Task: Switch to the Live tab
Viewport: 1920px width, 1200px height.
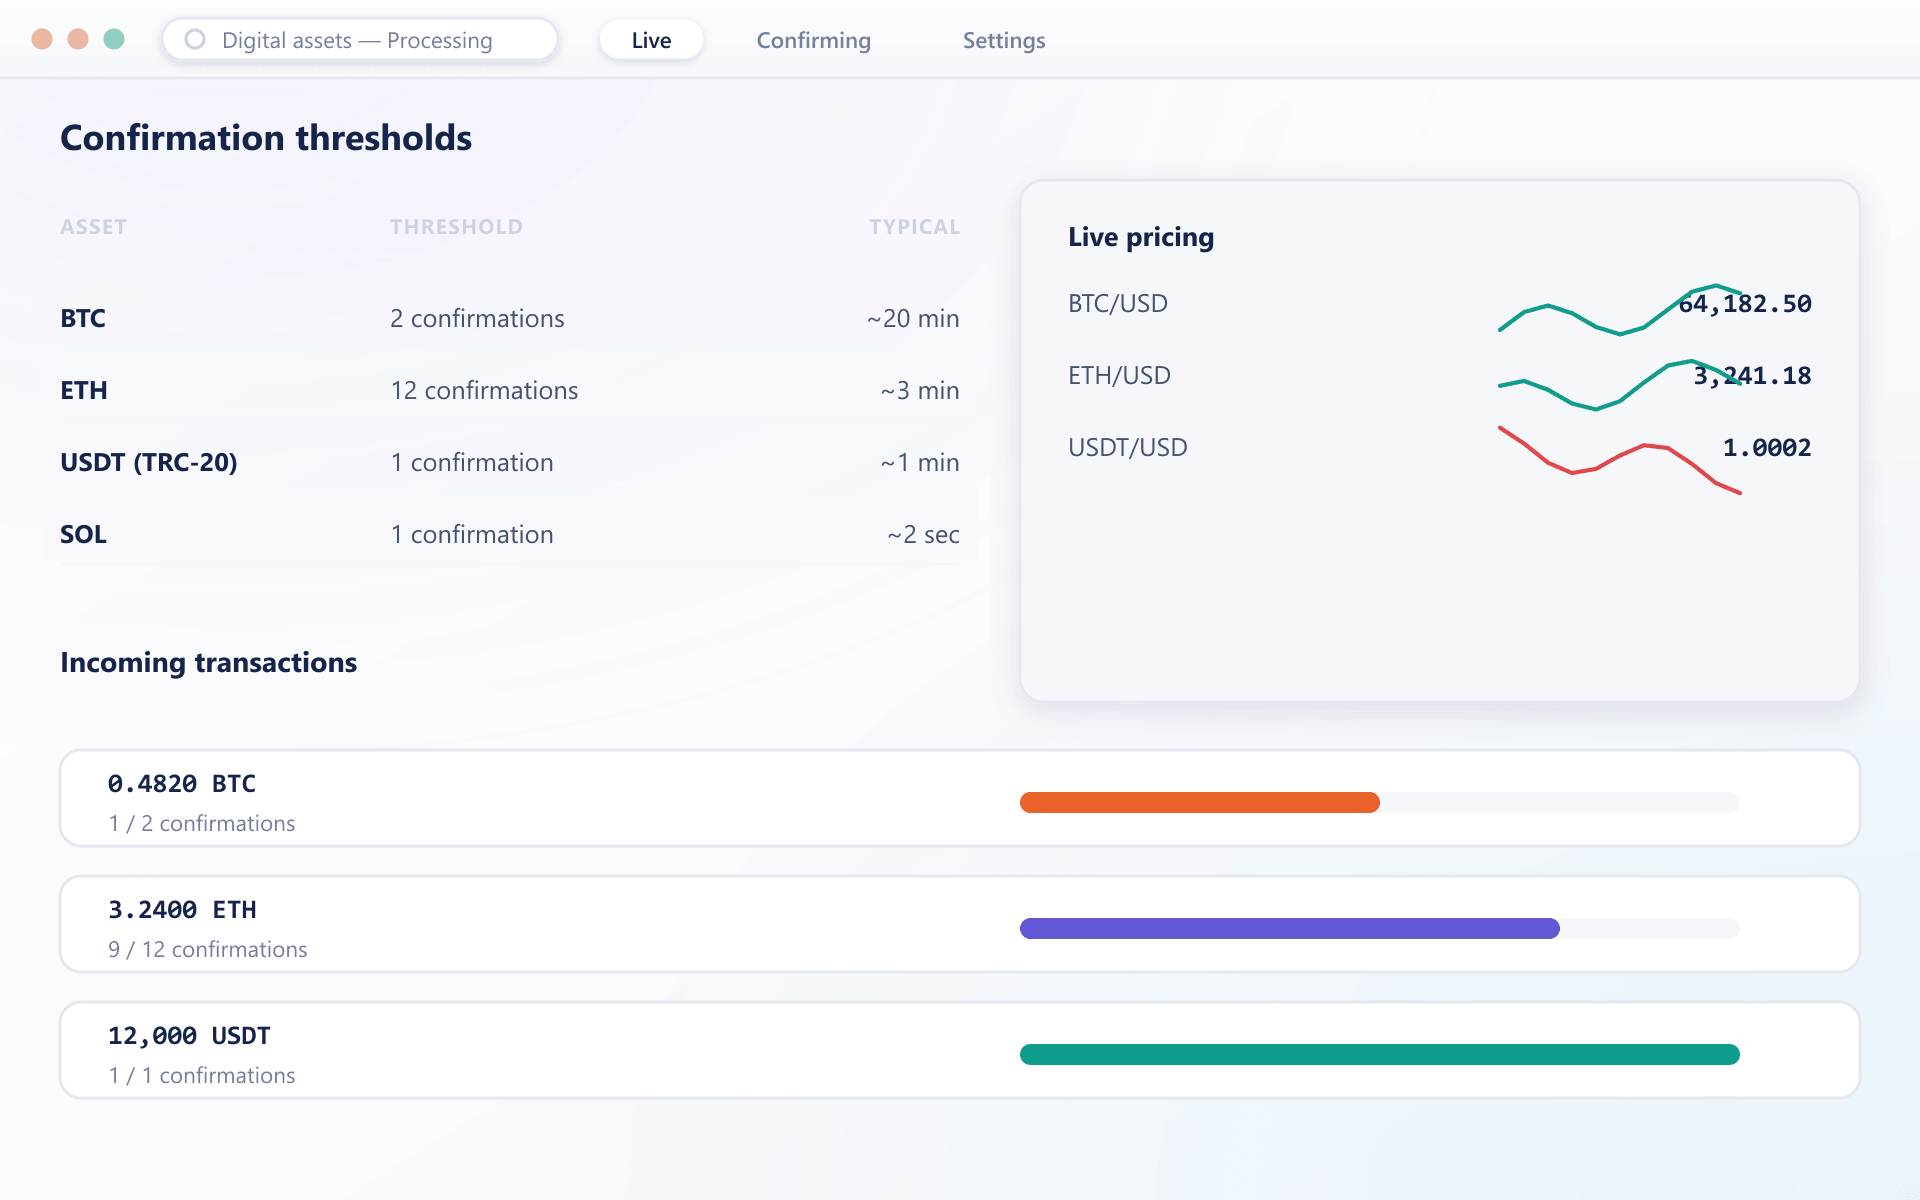Action: click(x=651, y=40)
